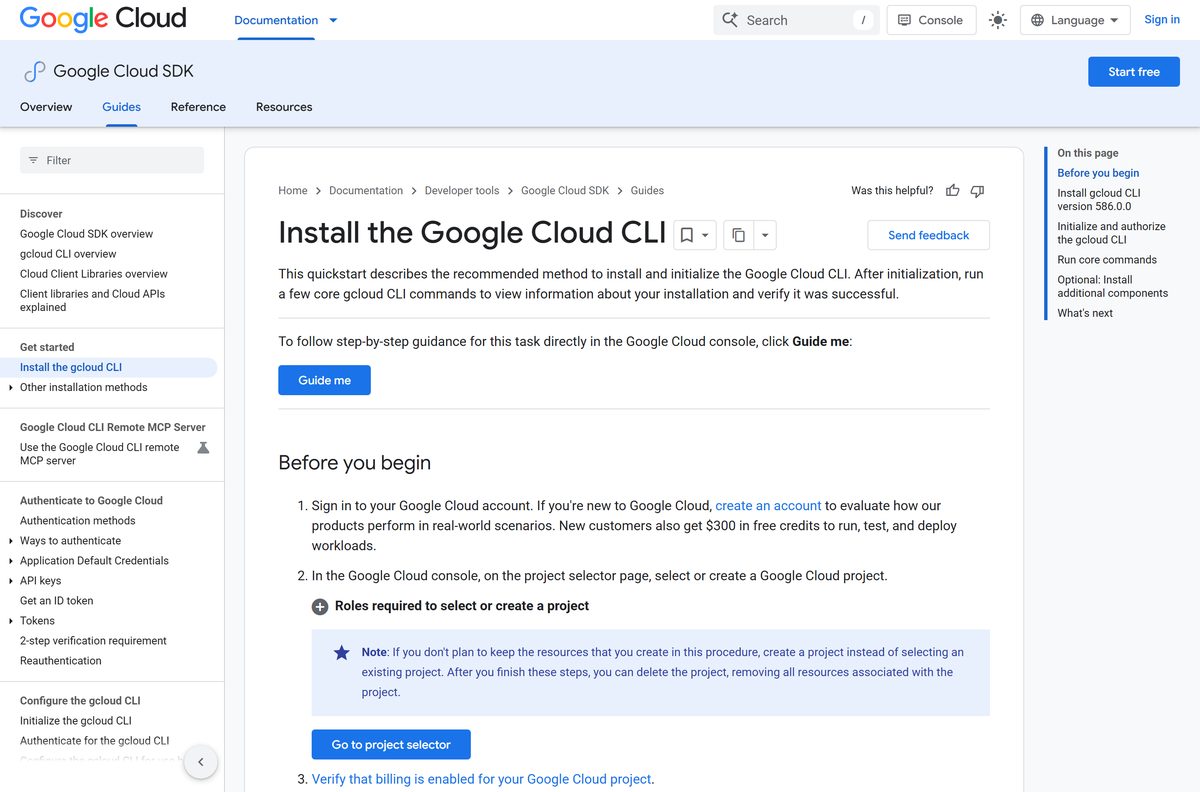Open Use the Google Cloud CLI remote MCP server
Viewport: 1200px width, 792px height.
coord(100,454)
